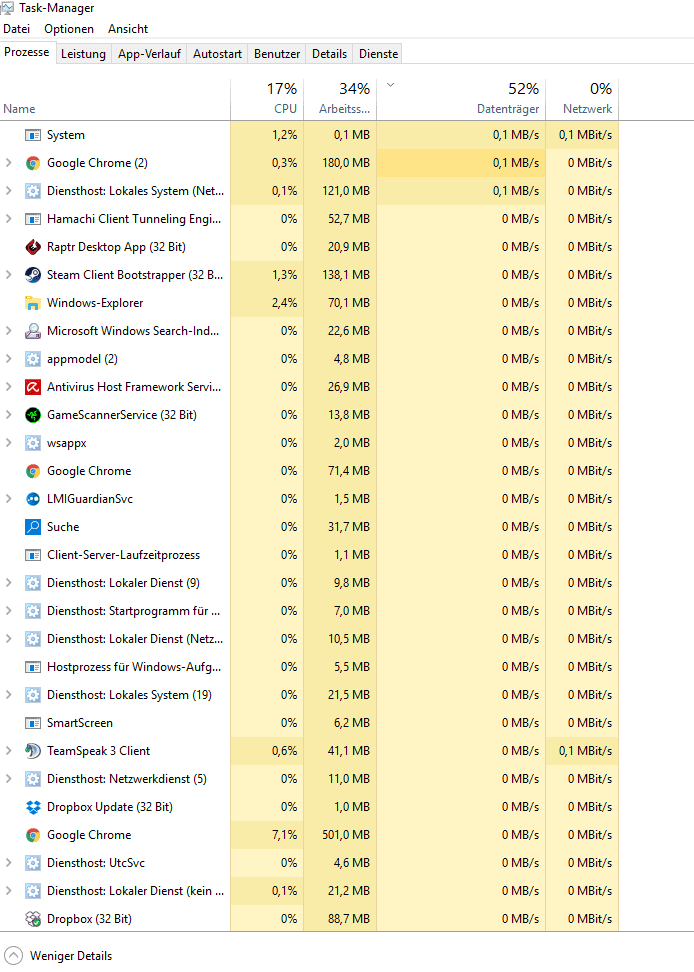Click the TeamSpeak 3 Client icon
The height and width of the screenshot is (972, 694).
[33, 751]
